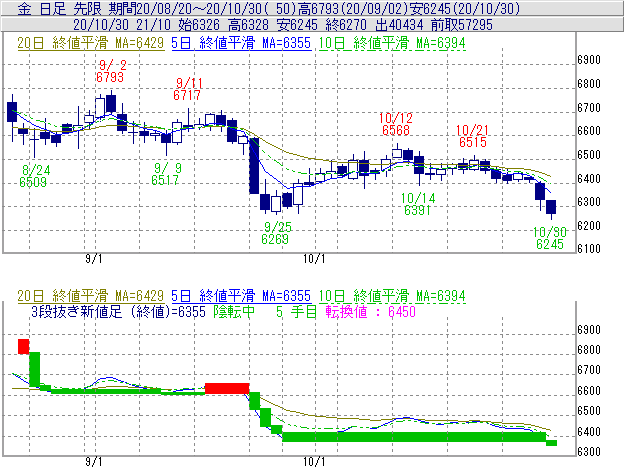Click the 6100 axis label of upper chart

point(589,249)
